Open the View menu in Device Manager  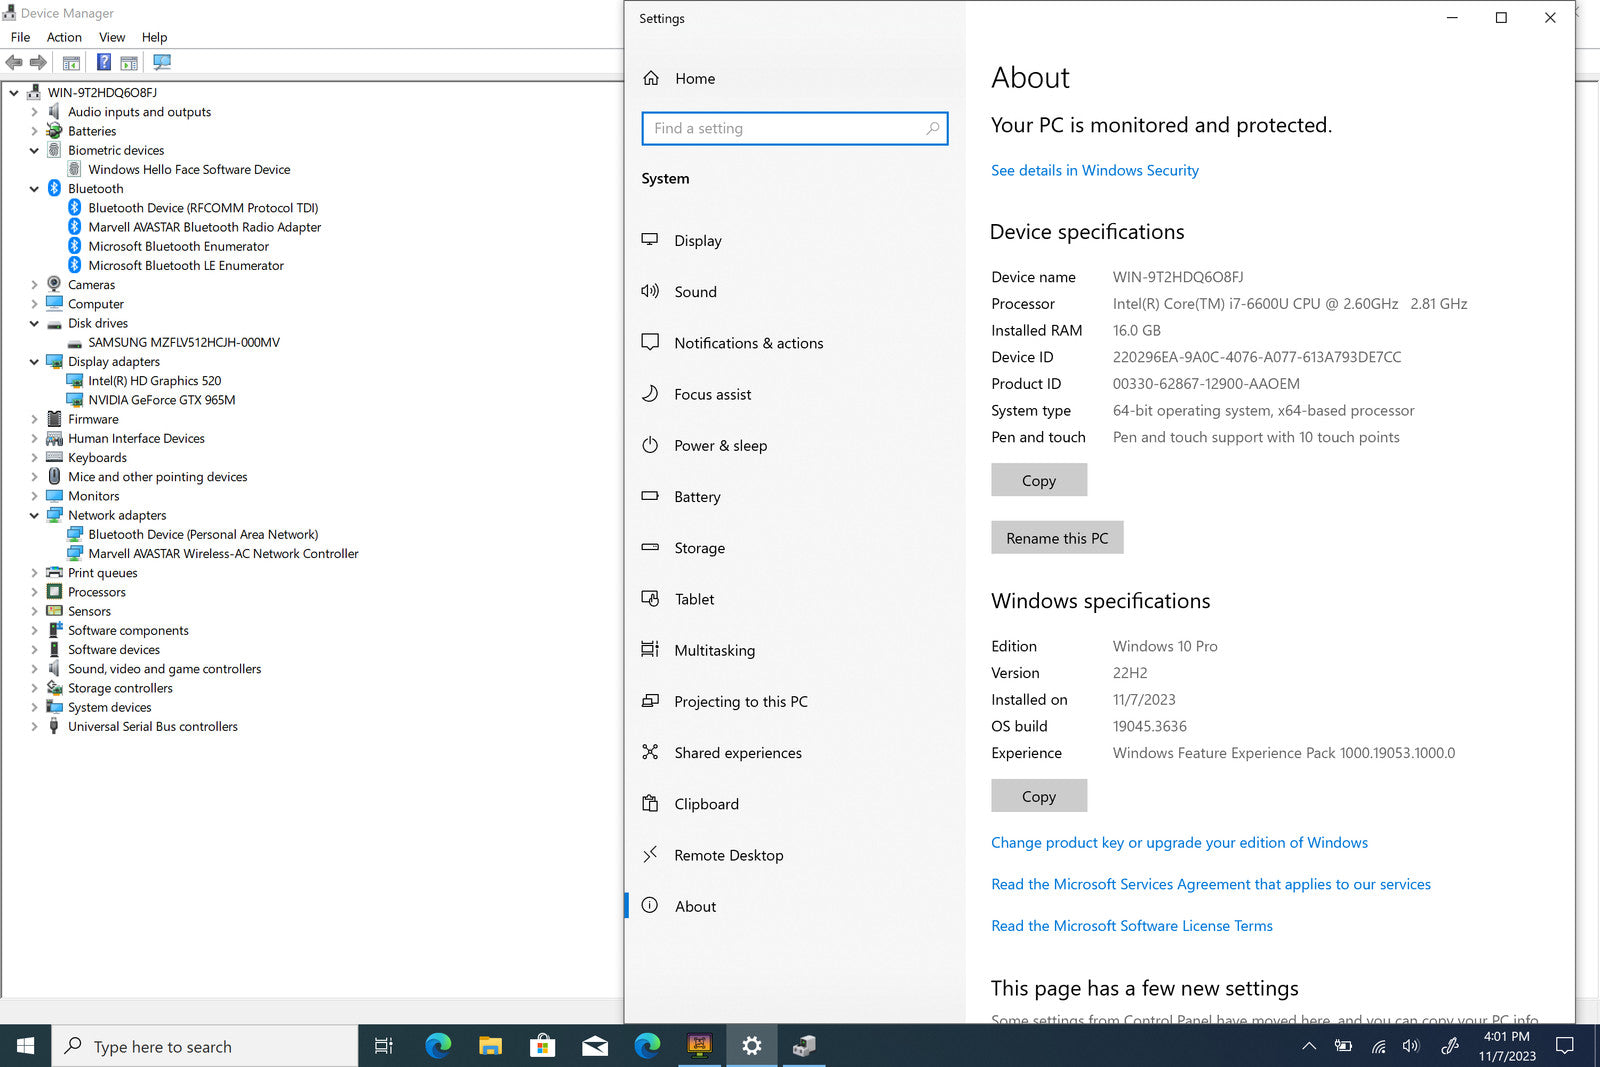[112, 37]
